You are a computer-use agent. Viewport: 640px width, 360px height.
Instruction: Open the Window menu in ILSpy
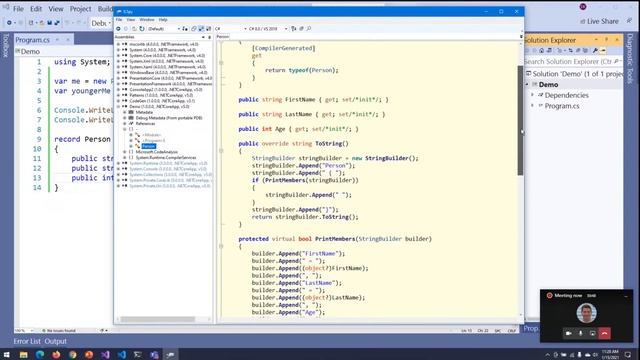(x=147, y=20)
